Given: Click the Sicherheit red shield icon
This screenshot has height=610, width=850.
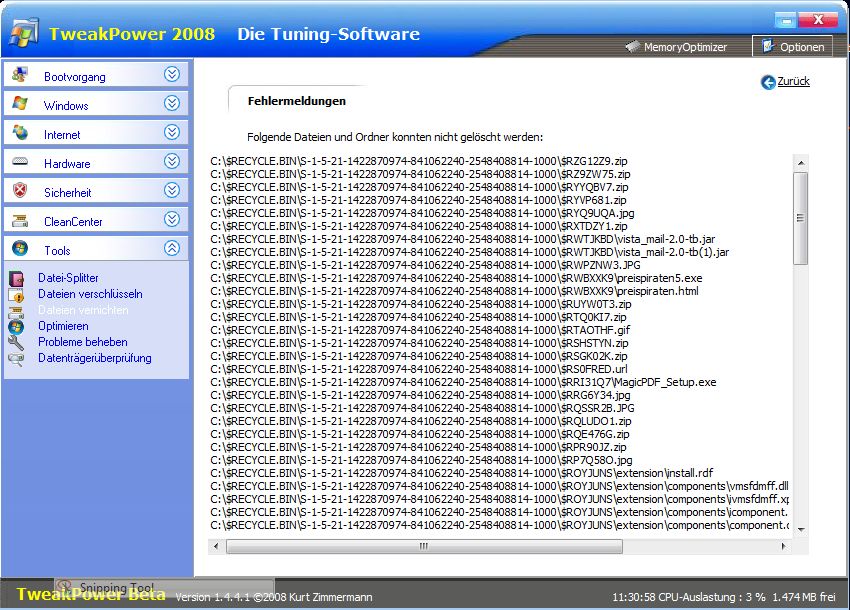Looking at the screenshot, I should point(20,190).
